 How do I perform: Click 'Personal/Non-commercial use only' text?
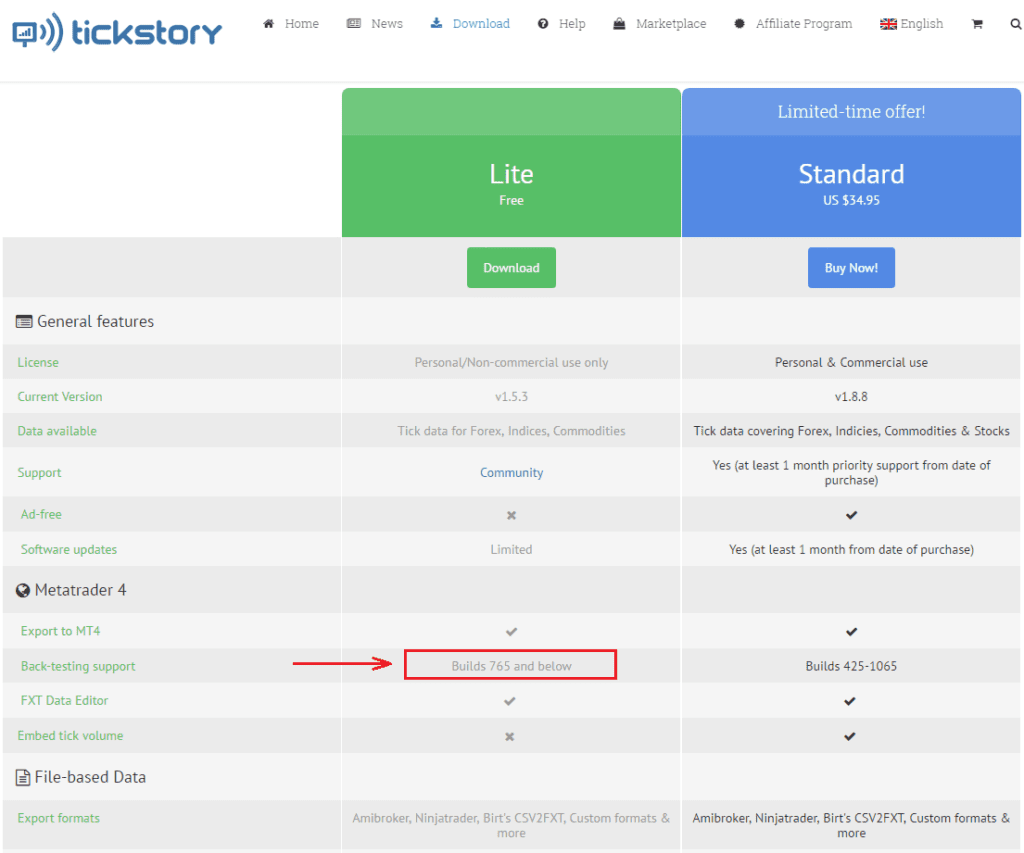(x=511, y=362)
